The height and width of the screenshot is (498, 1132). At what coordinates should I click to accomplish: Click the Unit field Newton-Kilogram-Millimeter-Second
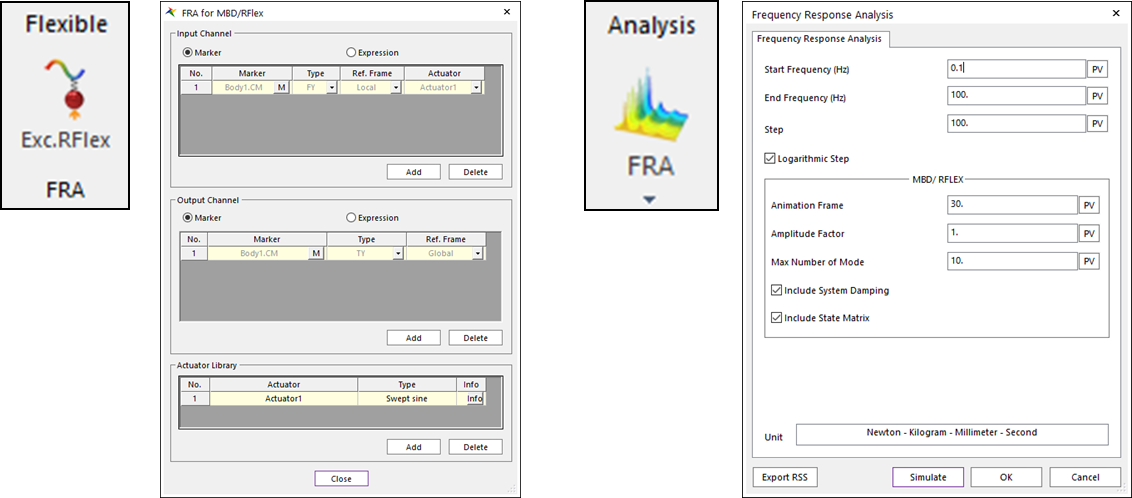[952, 434]
